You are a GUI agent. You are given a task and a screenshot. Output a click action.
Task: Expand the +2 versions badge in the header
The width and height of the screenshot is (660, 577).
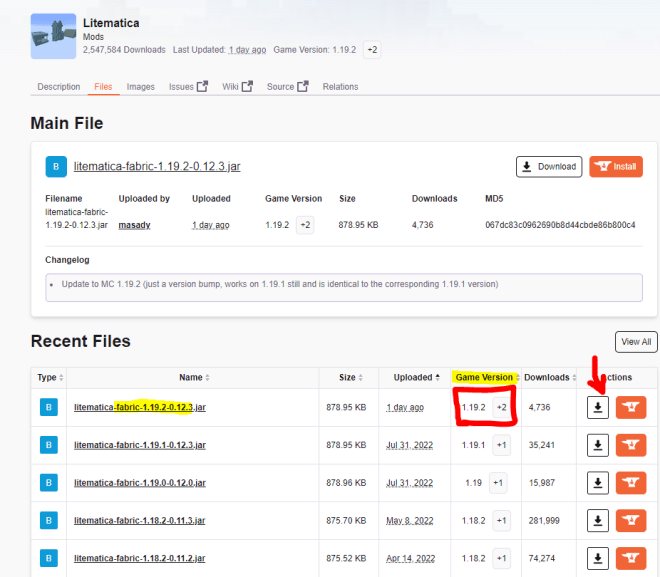pos(372,50)
